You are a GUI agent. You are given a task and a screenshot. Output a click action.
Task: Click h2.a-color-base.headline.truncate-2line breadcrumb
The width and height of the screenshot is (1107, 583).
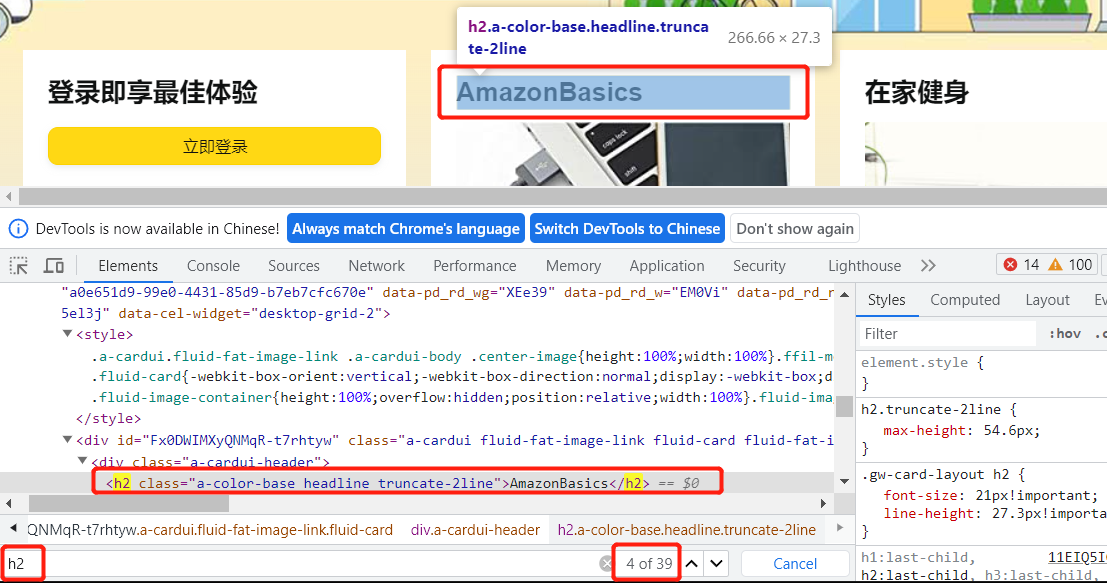tap(686, 530)
